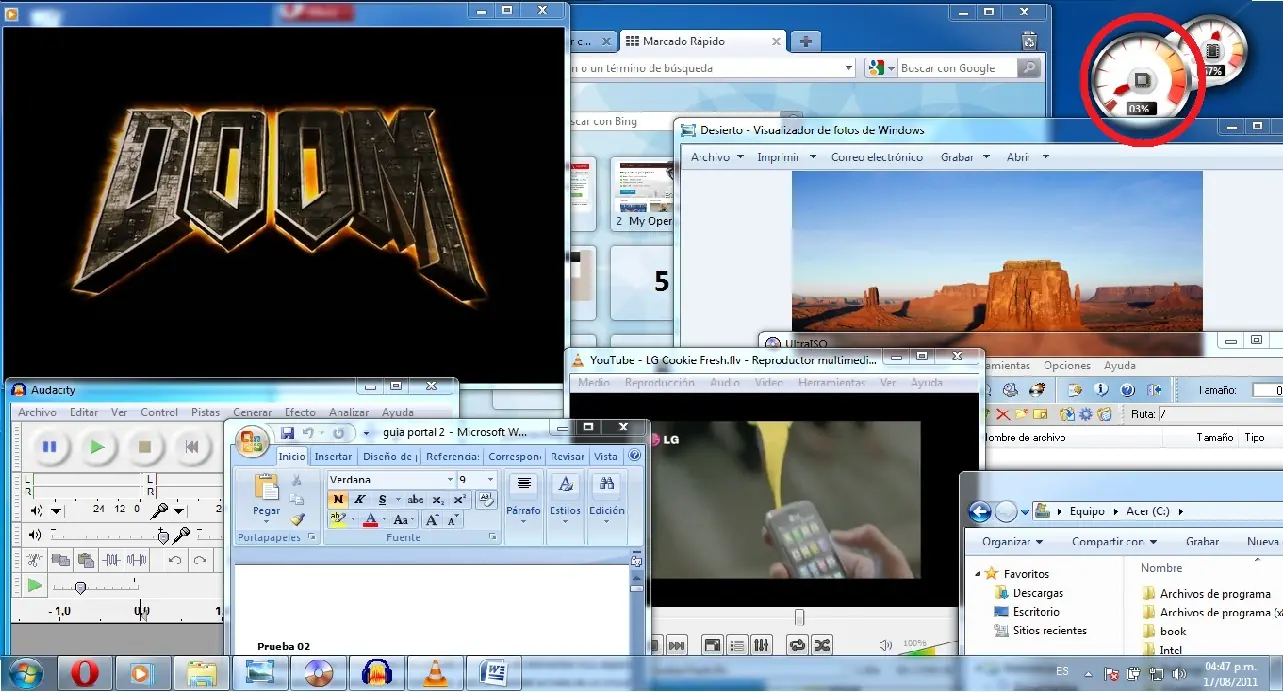Click the VLC Next track button
Screen dimensions: 1283x692
click(677, 645)
